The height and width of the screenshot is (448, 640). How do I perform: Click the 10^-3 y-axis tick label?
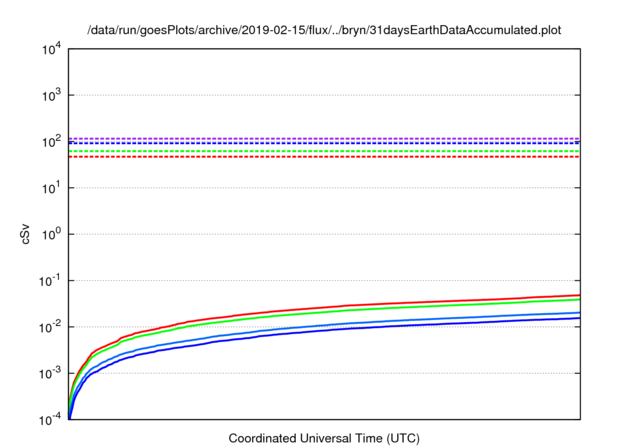pyautogui.click(x=50, y=373)
